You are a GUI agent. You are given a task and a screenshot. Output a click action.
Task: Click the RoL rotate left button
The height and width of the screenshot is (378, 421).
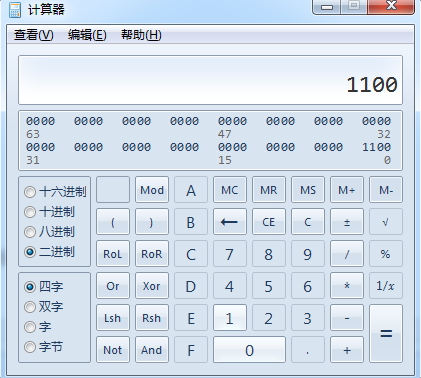[x=113, y=254]
